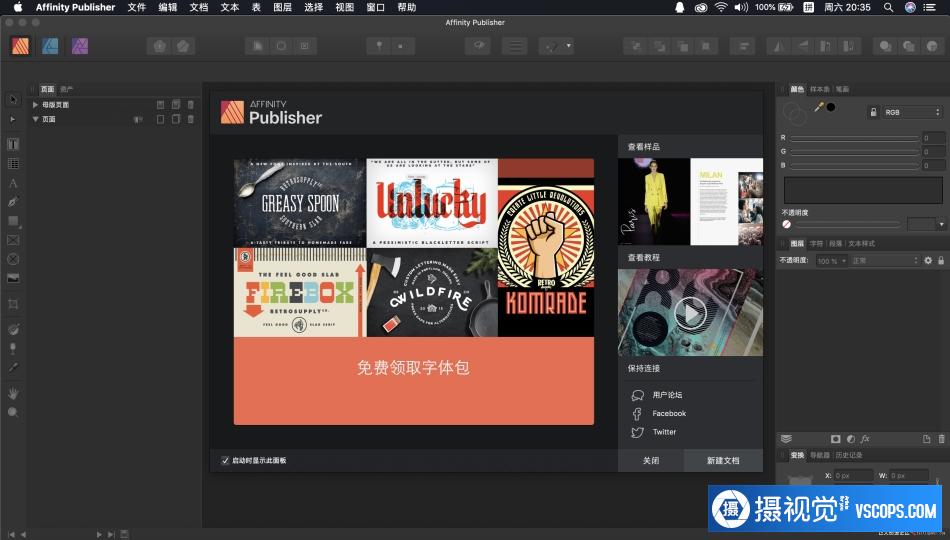Select the Frame Text tool

[x=13, y=144]
